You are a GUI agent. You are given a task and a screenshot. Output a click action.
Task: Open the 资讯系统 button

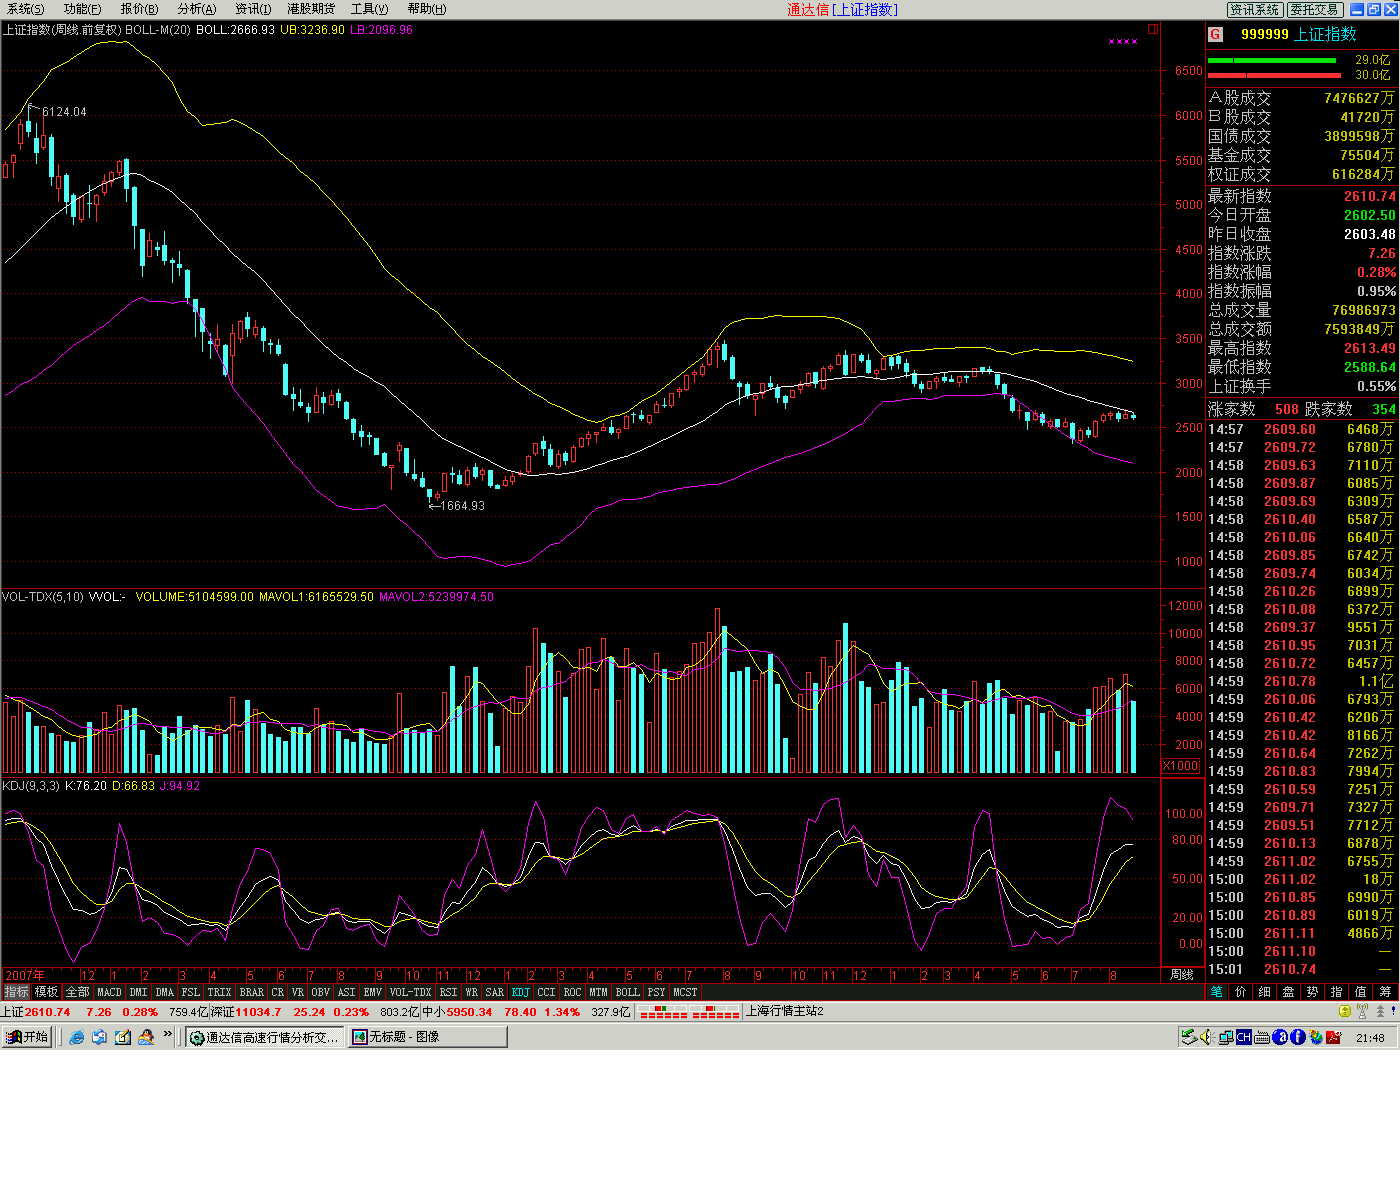tap(1255, 9)
